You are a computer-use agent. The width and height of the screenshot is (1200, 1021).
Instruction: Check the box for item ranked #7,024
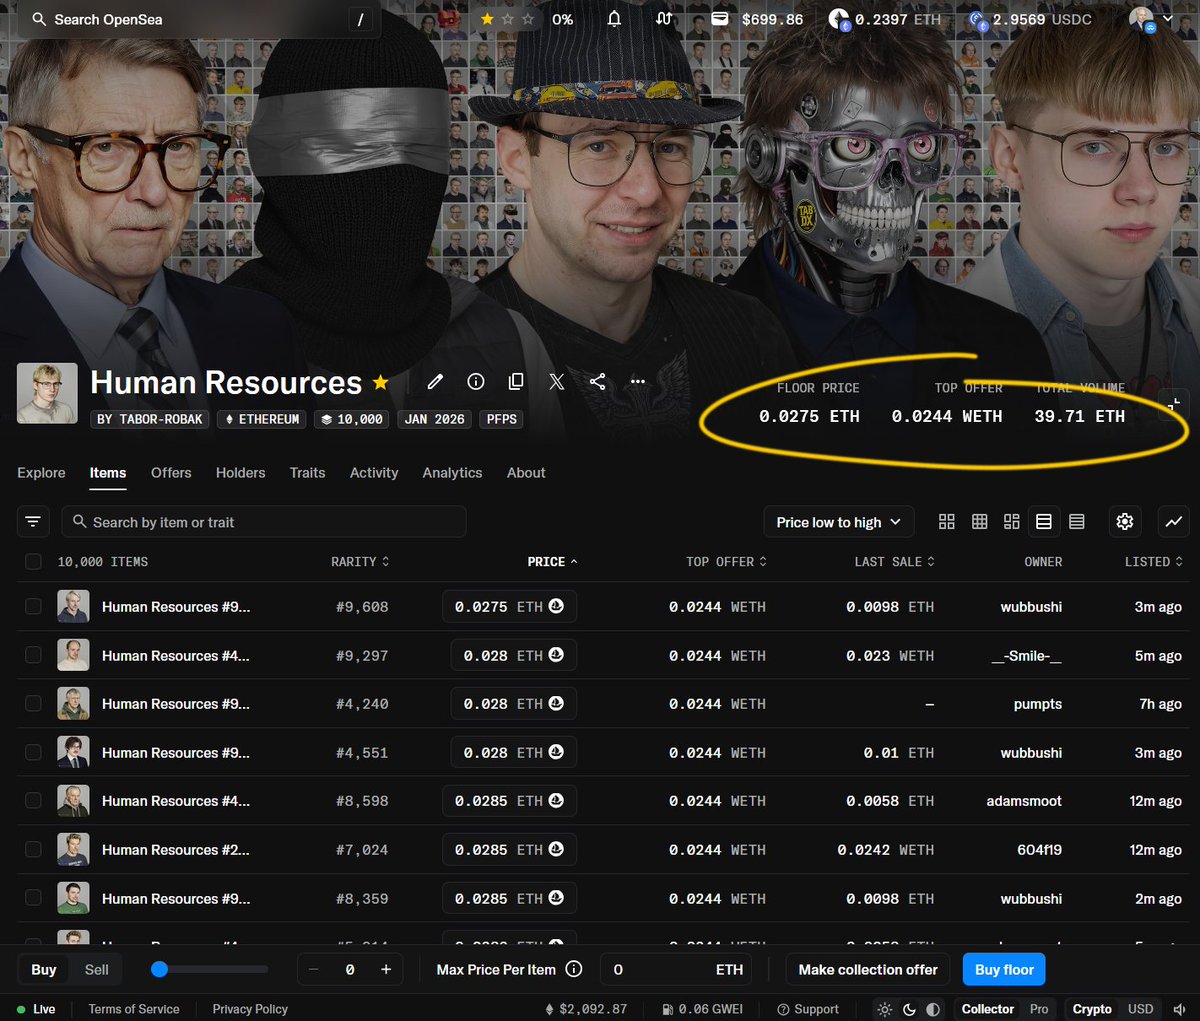click(33, 849)
